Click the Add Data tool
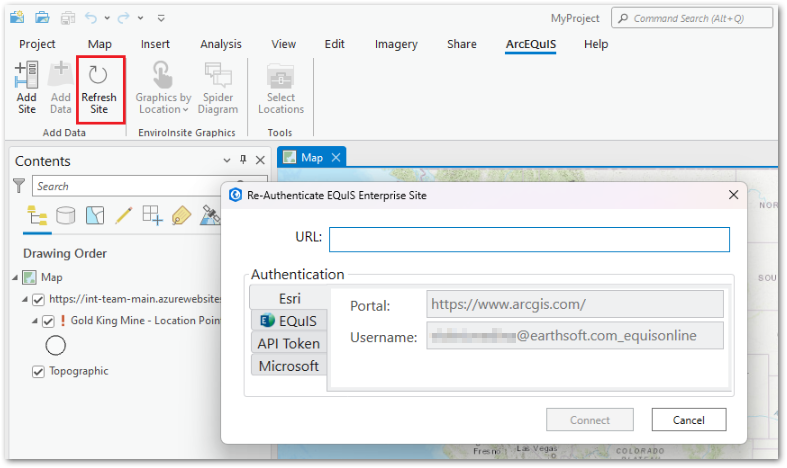Screen dimensions: 787x468 (x=61, y=88)
